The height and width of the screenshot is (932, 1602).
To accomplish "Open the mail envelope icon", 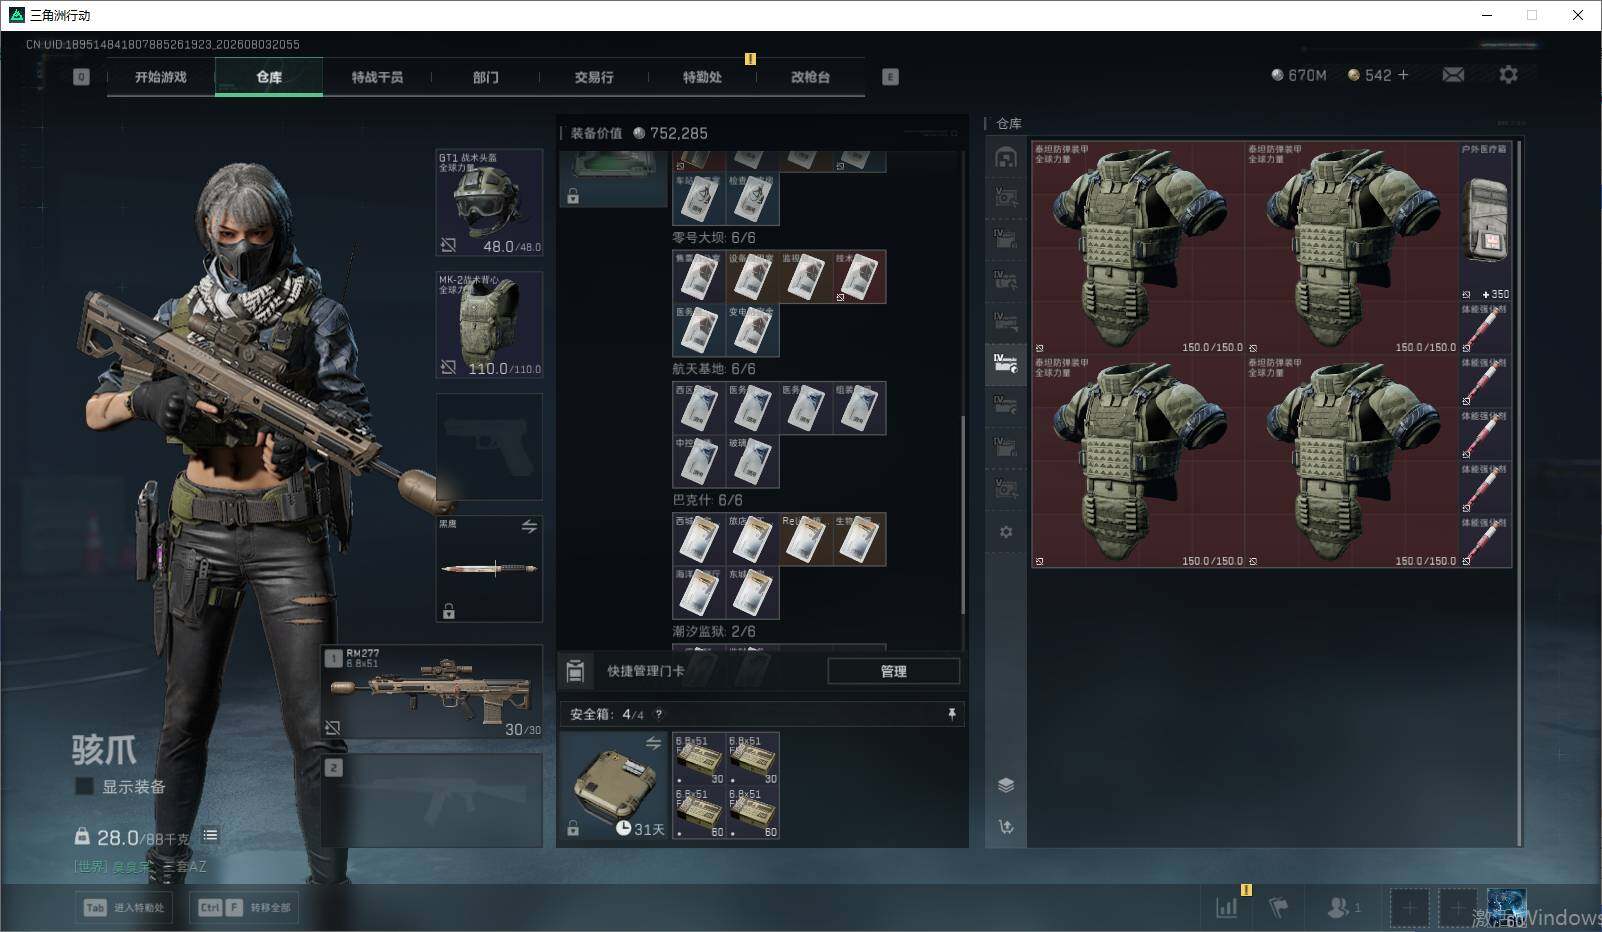I will point(1453,75).
